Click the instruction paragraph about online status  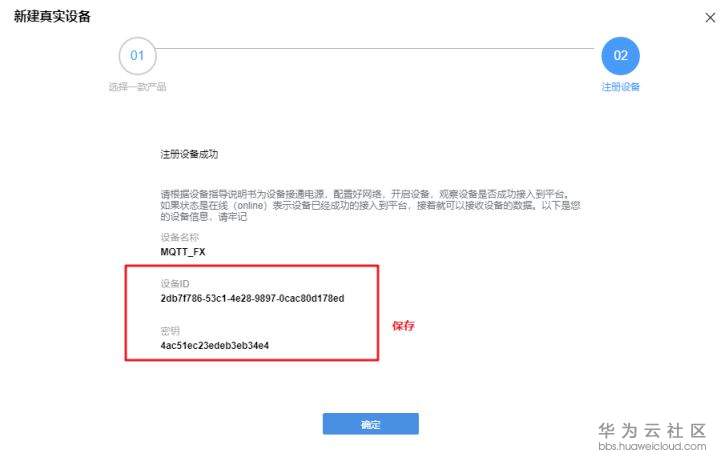coord(371,205)
